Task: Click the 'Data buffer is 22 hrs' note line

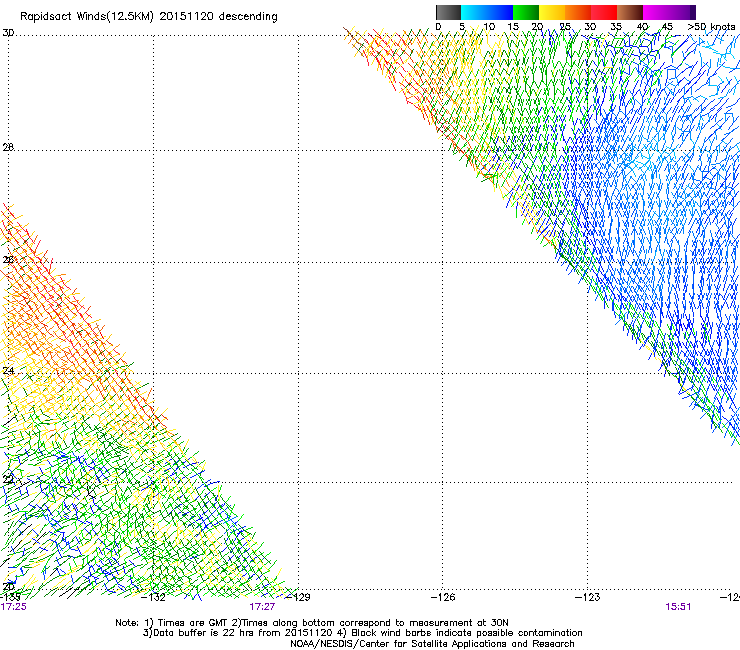Action: (362, 633)
